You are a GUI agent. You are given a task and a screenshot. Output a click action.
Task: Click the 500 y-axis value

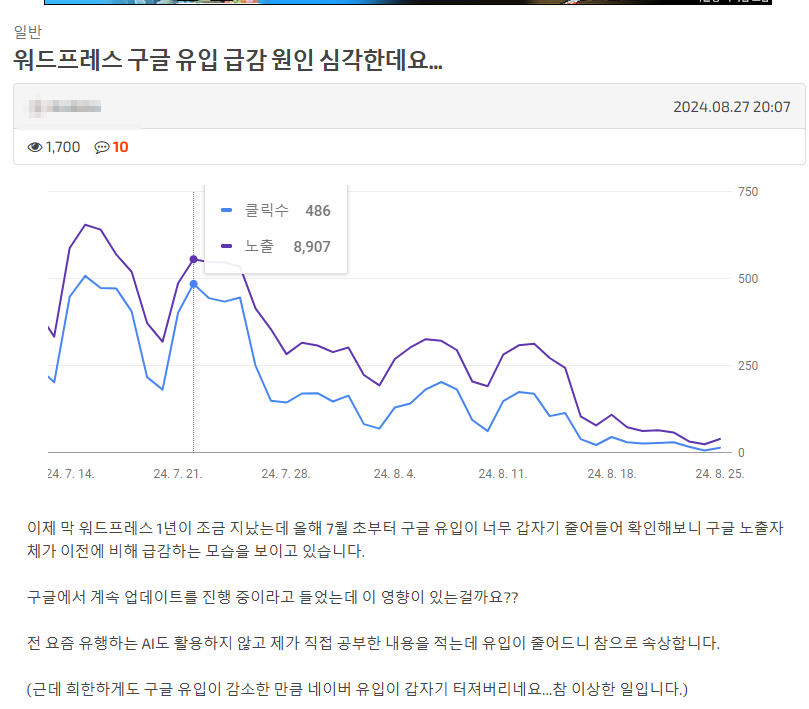748,279
